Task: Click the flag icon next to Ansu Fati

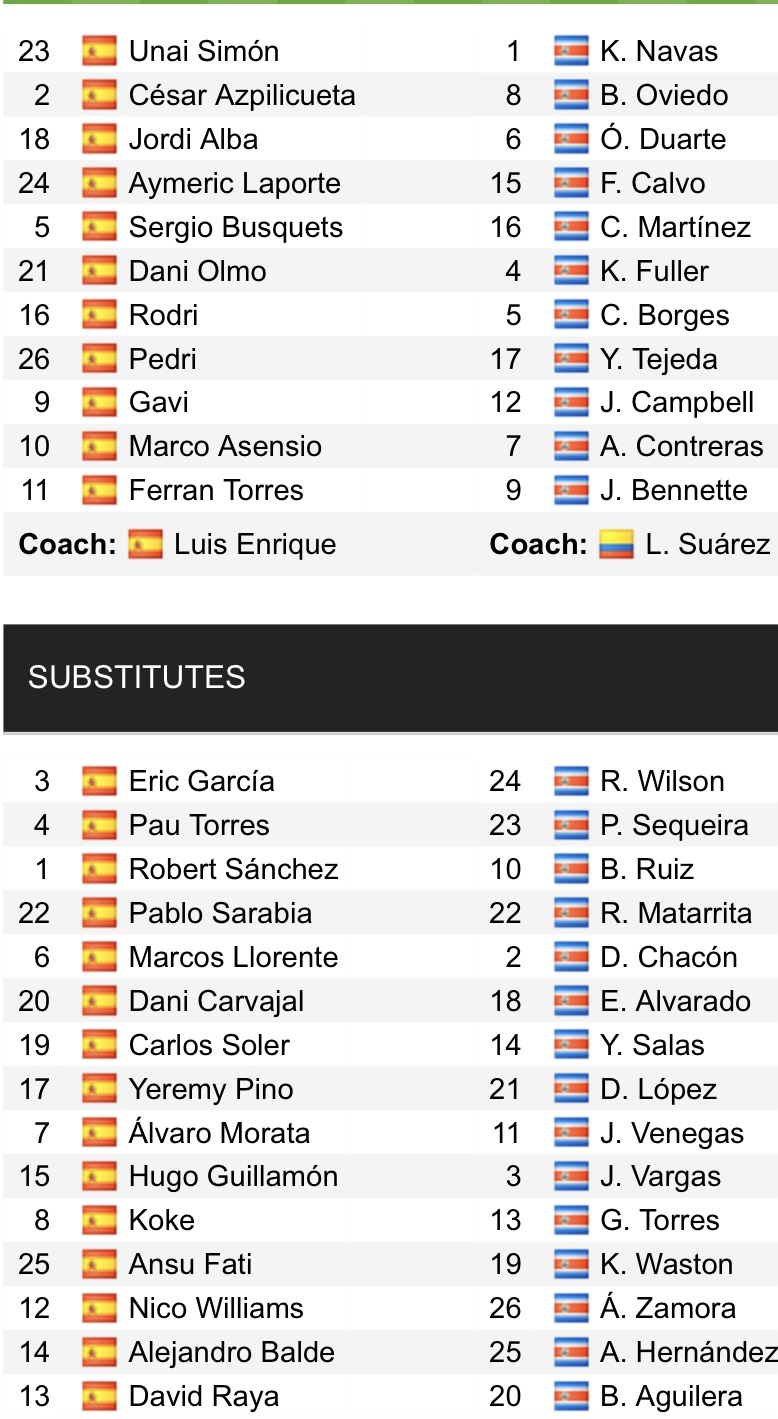Action: (99, 1265)
